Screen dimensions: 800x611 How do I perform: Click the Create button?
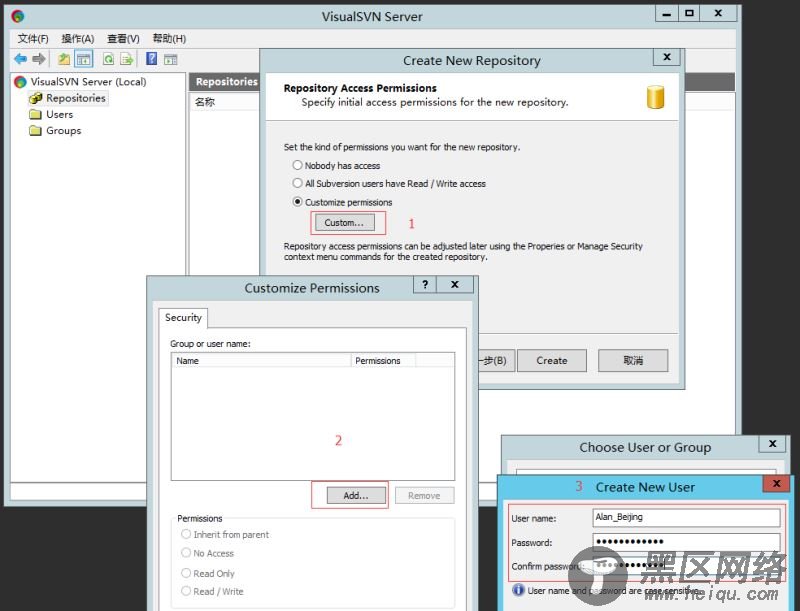click(552, 361)
